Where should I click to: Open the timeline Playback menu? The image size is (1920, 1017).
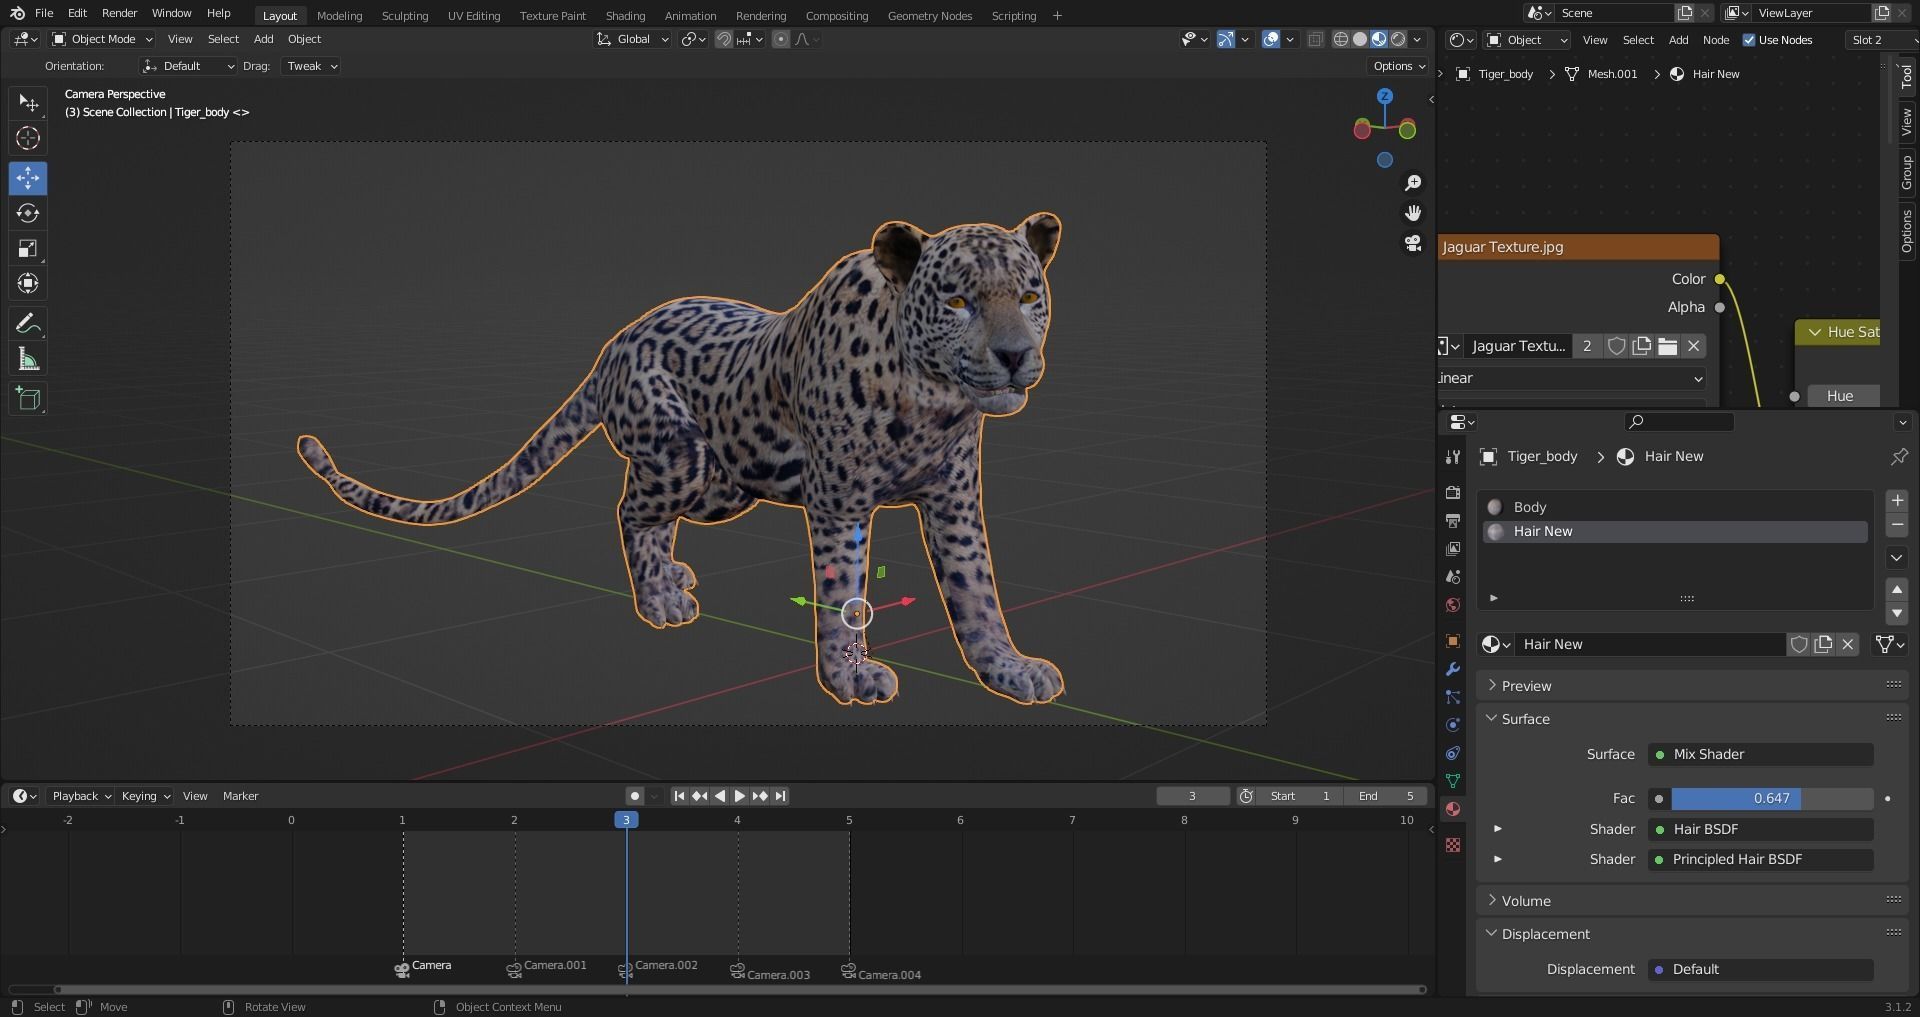pyautogui.click(x=80, y=796)
